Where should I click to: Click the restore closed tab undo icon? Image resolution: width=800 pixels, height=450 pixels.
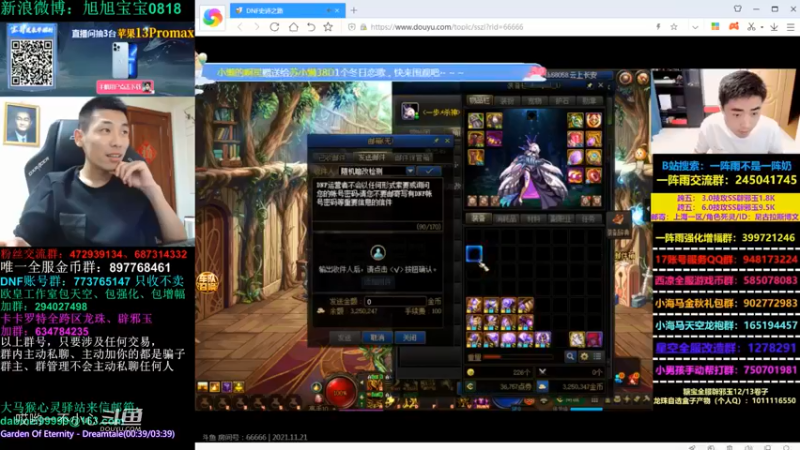[x=311, y=27]
